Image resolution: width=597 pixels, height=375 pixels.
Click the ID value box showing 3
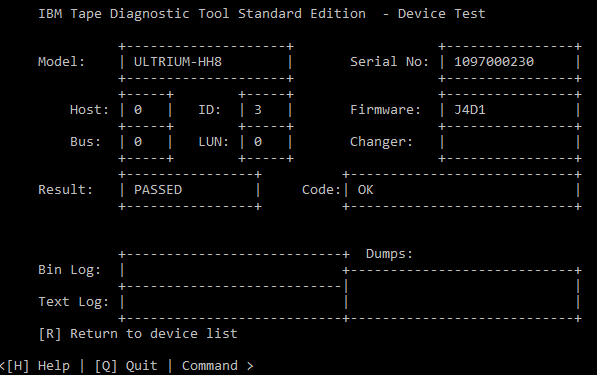(266, 110)
